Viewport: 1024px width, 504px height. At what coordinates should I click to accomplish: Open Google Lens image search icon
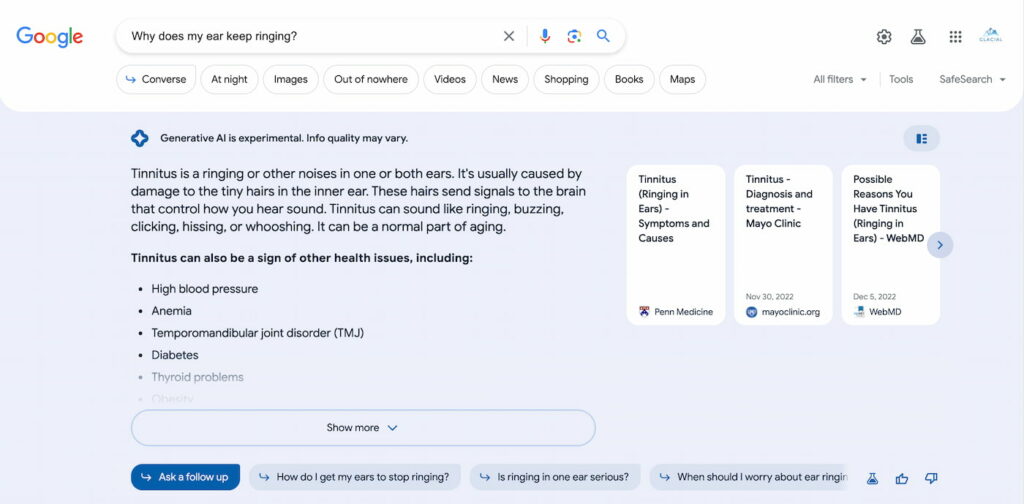click(x=574, y=37)
